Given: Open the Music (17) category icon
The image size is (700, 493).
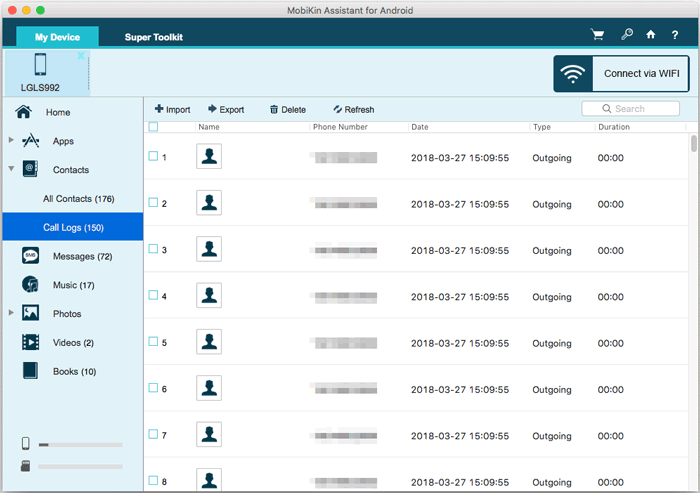Looking at the screenshot, I should [30, 284].
